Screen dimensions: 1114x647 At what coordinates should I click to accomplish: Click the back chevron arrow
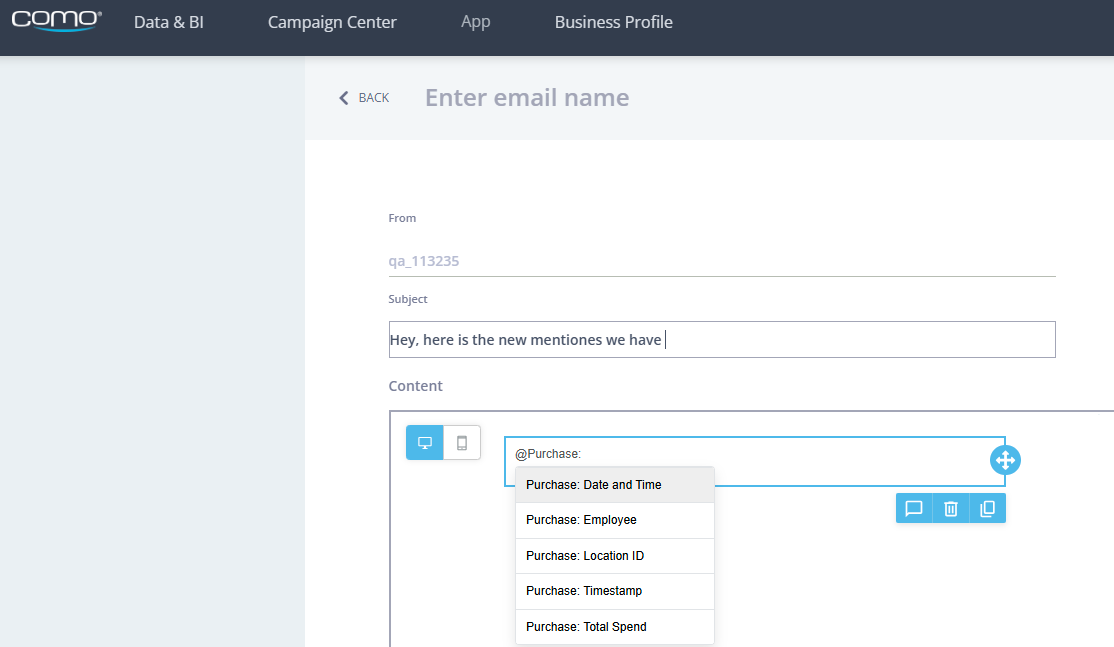tap(344, 98)
